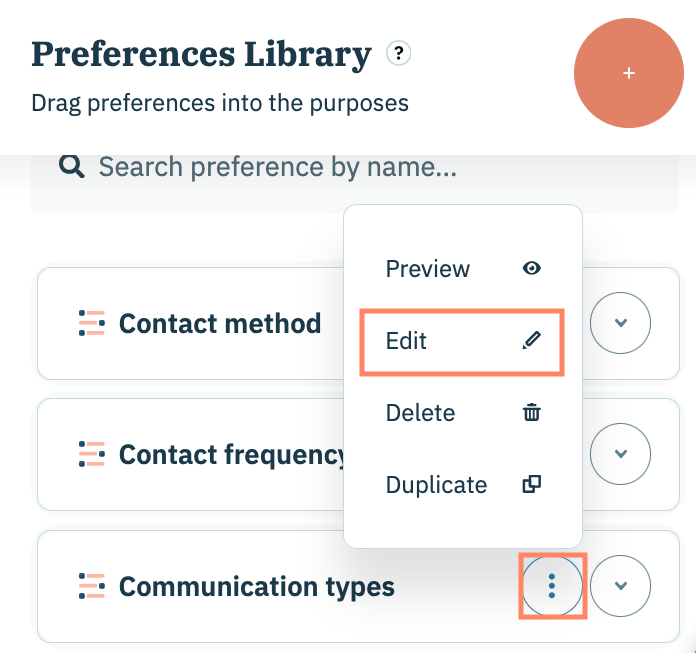696x653 pixels.
Task: Click the pencil icon beside Edit
Action: [x=532, y=341]
